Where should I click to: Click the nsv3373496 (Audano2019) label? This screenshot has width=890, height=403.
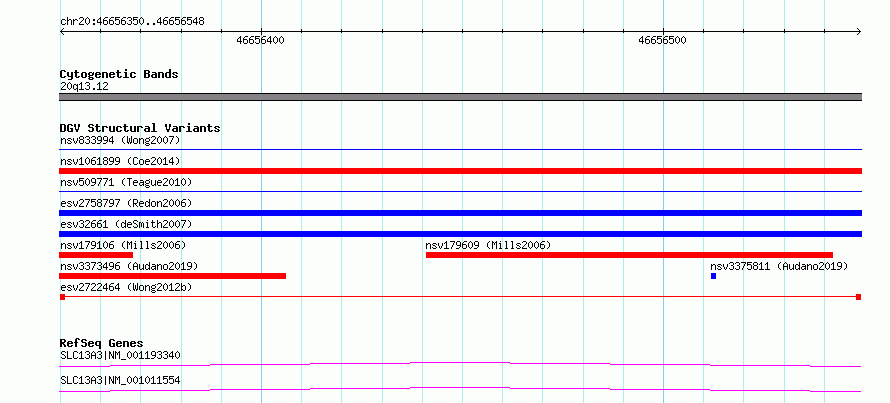pos(129,266)
